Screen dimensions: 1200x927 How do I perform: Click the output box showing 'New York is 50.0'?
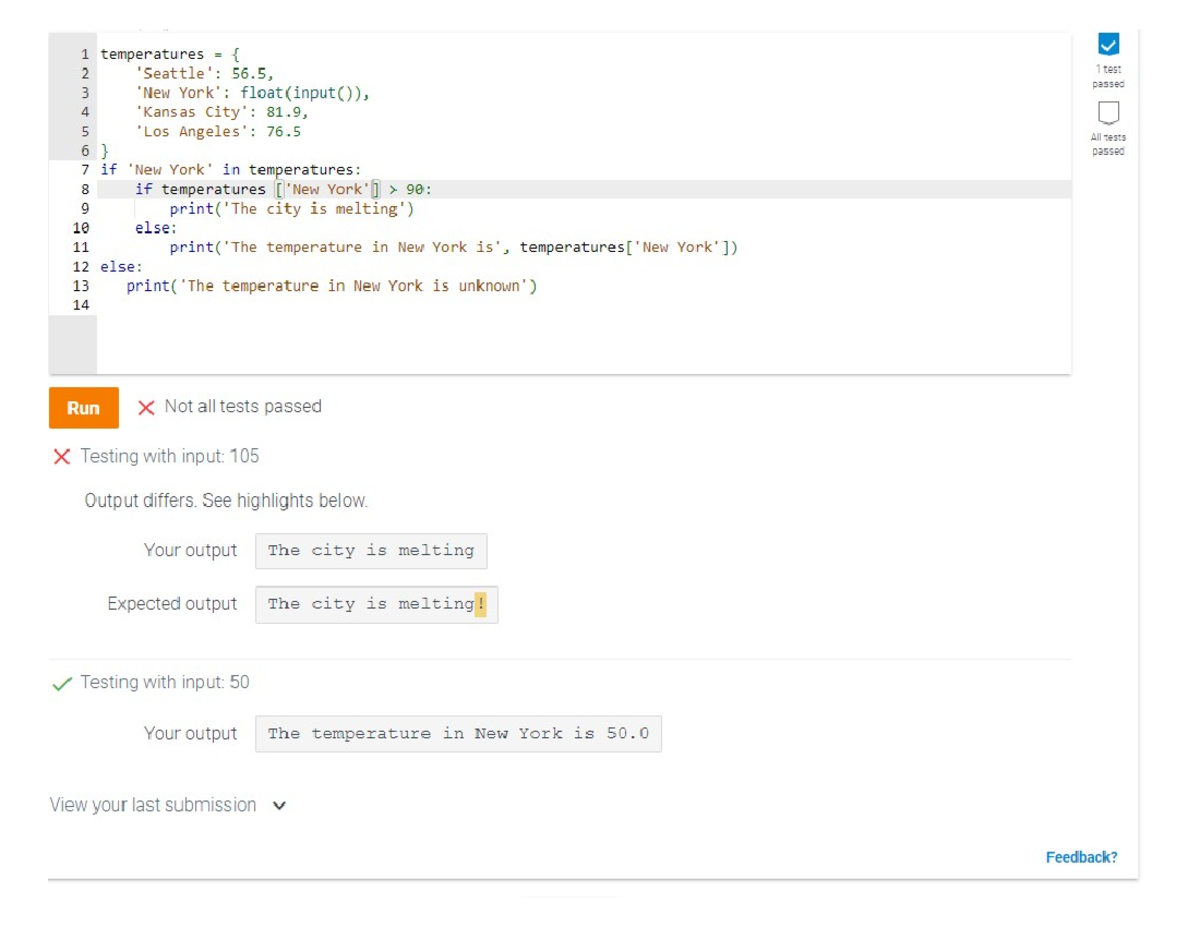click(458, 734)
